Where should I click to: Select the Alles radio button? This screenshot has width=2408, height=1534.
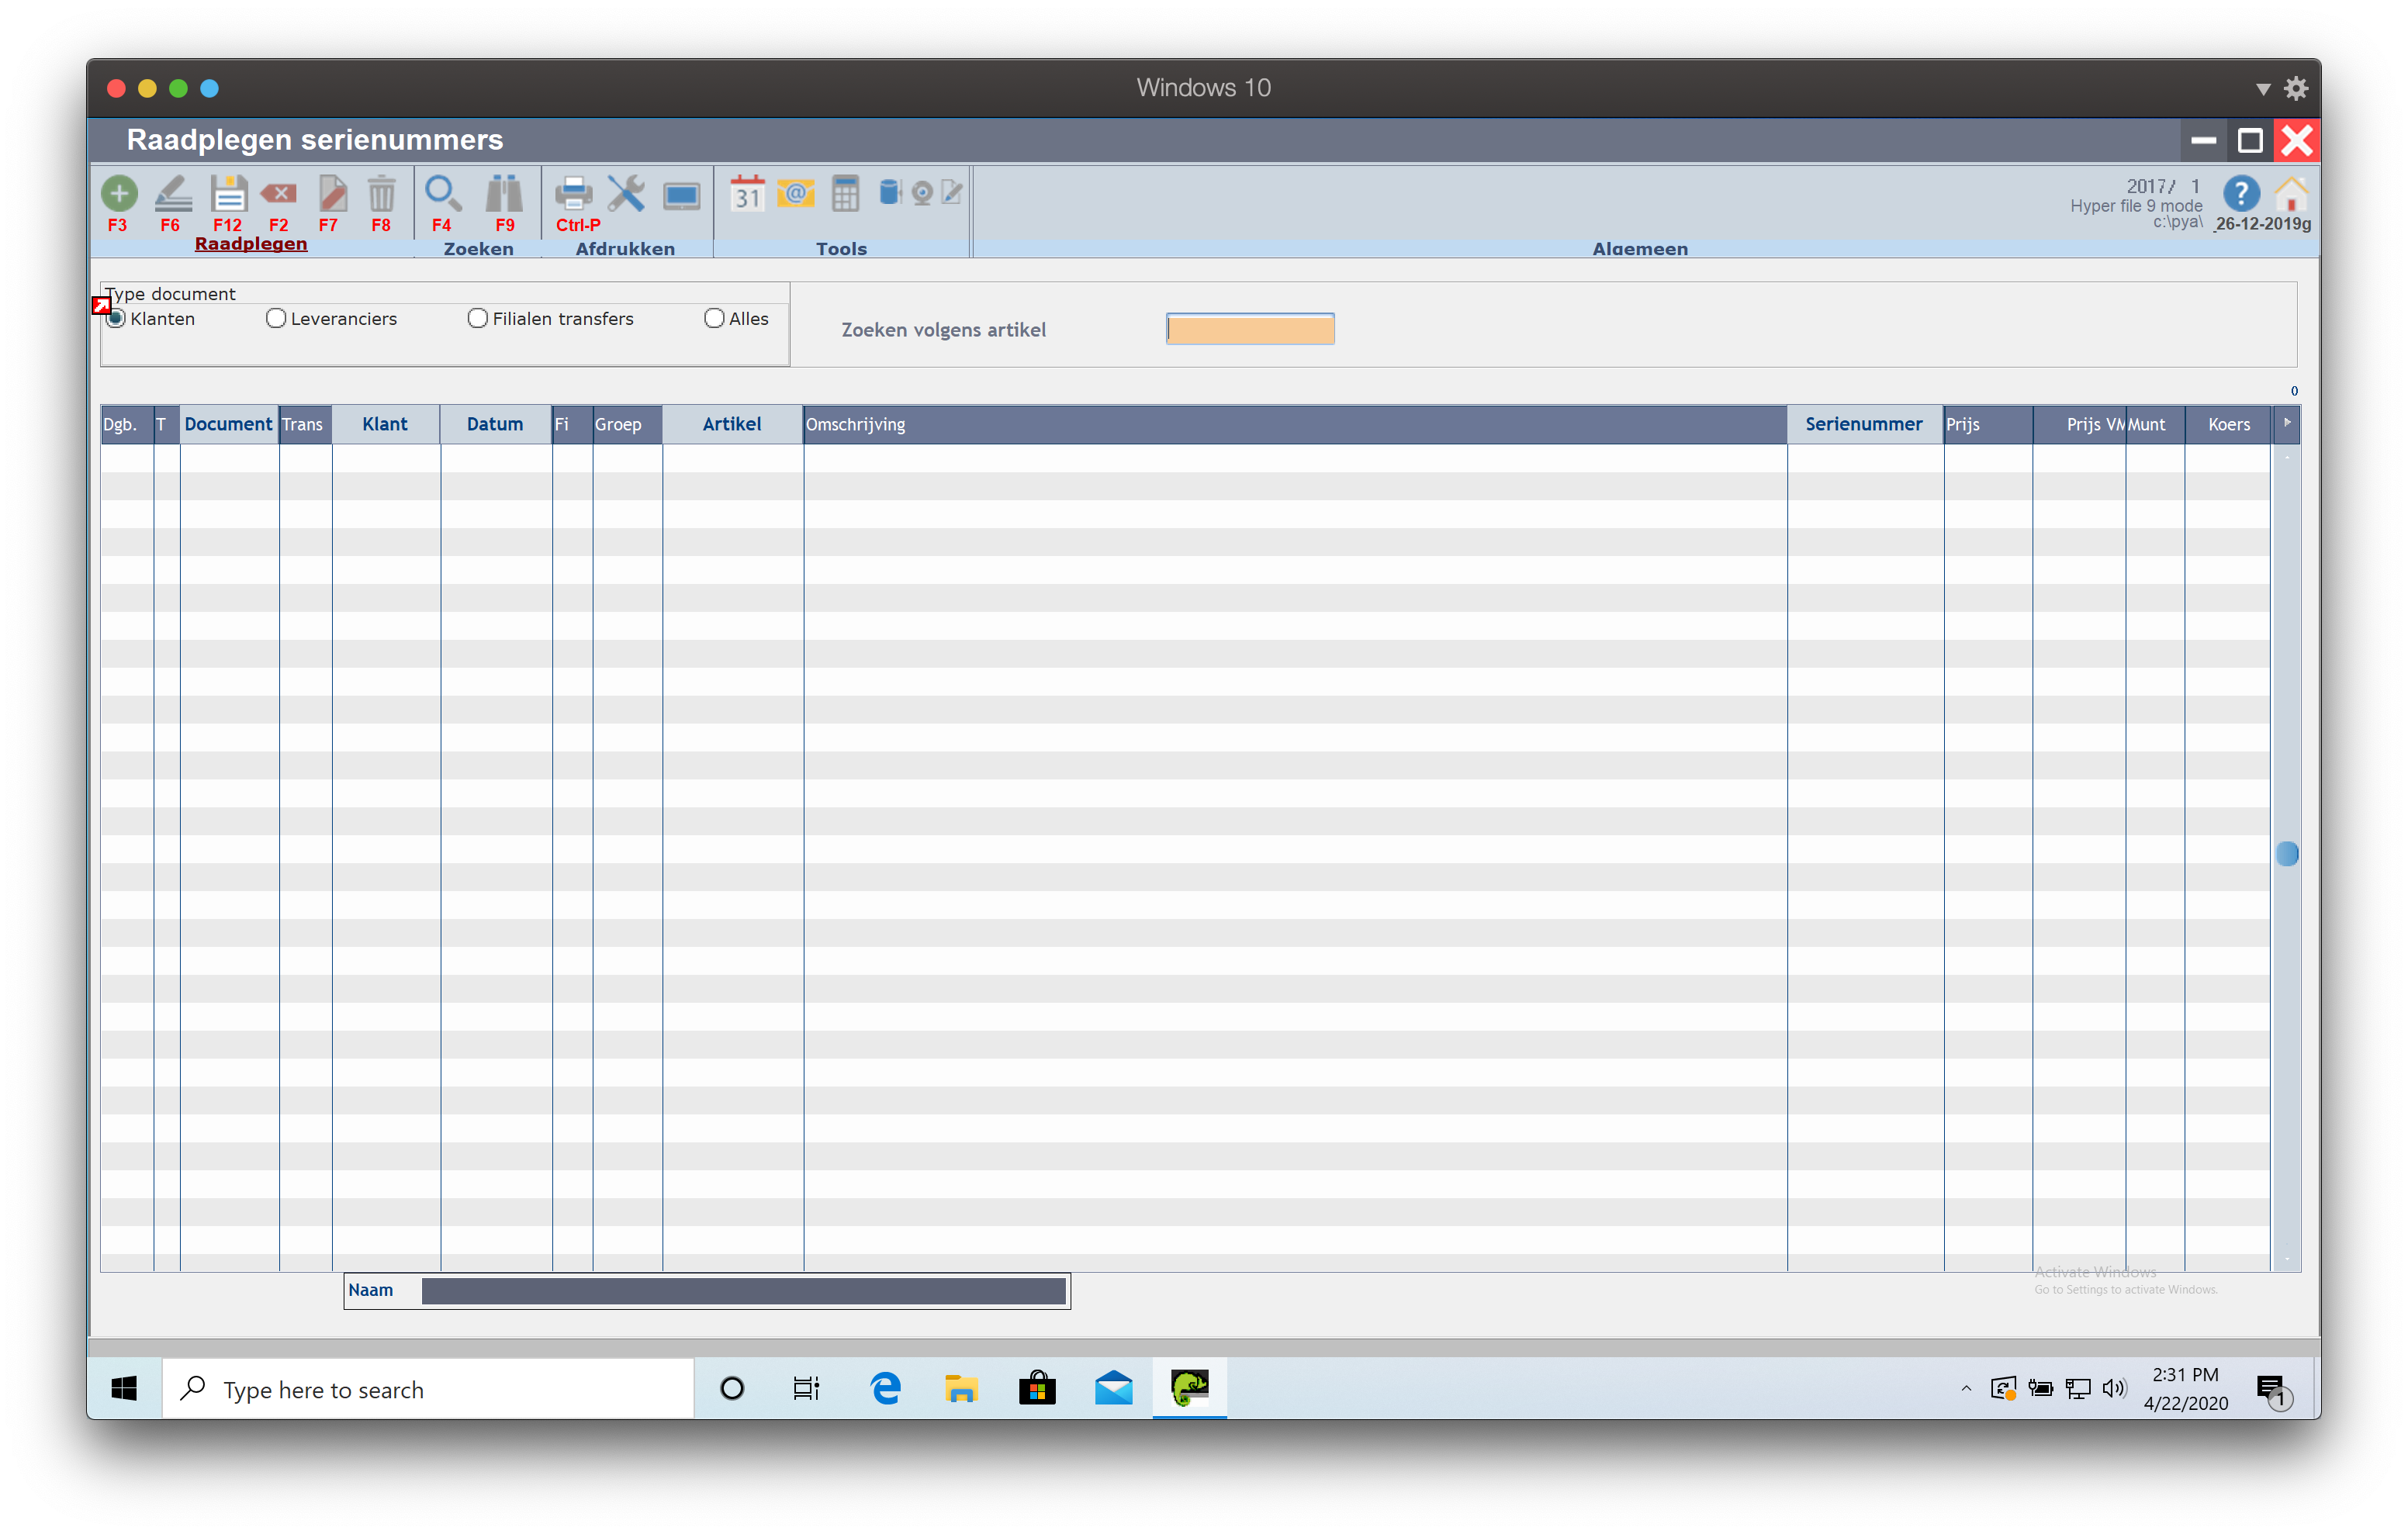714,318
